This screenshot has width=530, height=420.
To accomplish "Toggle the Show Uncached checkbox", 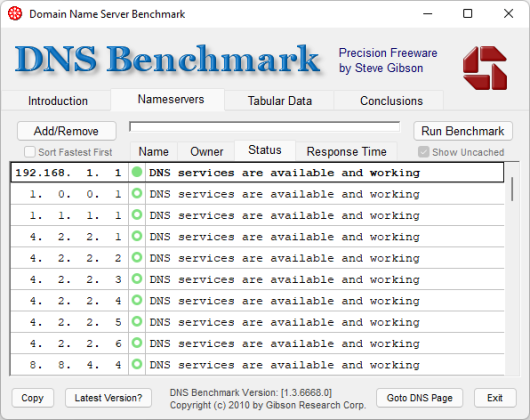I will [x=423, y=152].
